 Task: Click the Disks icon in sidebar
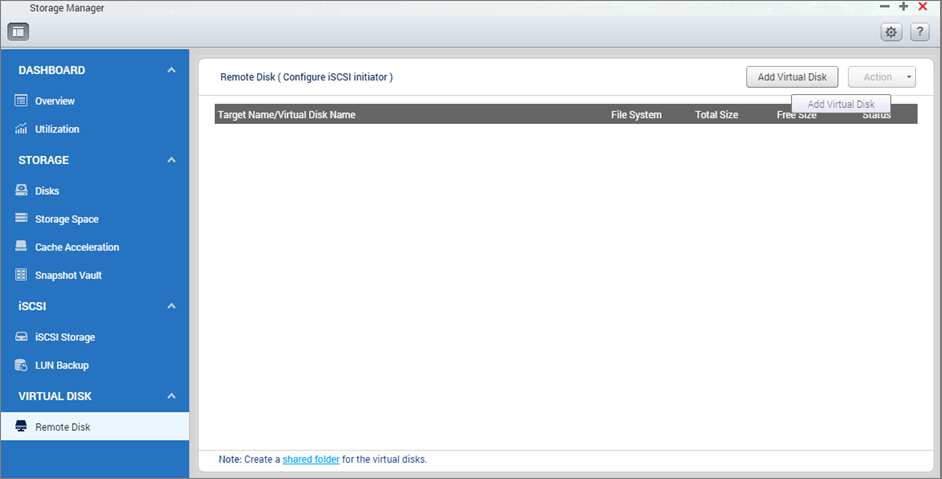tap(21, 191)
